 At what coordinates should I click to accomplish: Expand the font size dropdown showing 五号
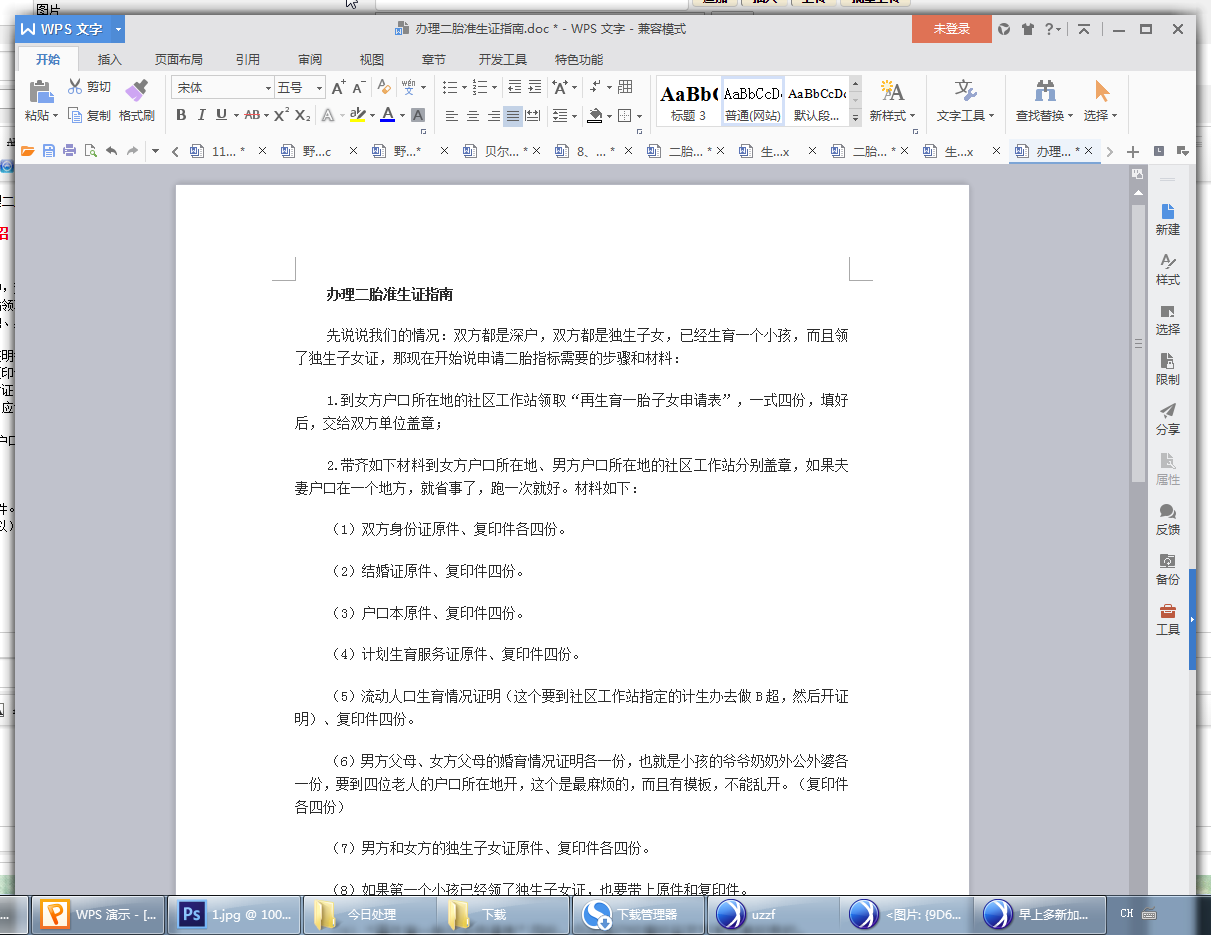319,88
